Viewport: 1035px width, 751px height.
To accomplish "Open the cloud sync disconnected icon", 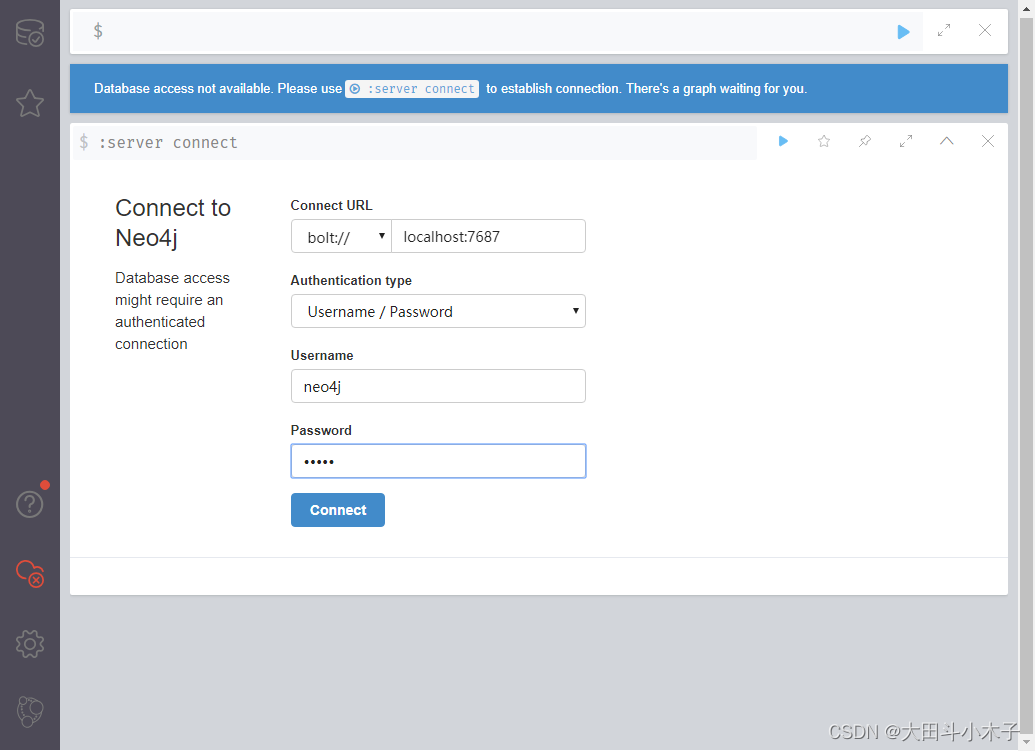I will tap(30, 573).
